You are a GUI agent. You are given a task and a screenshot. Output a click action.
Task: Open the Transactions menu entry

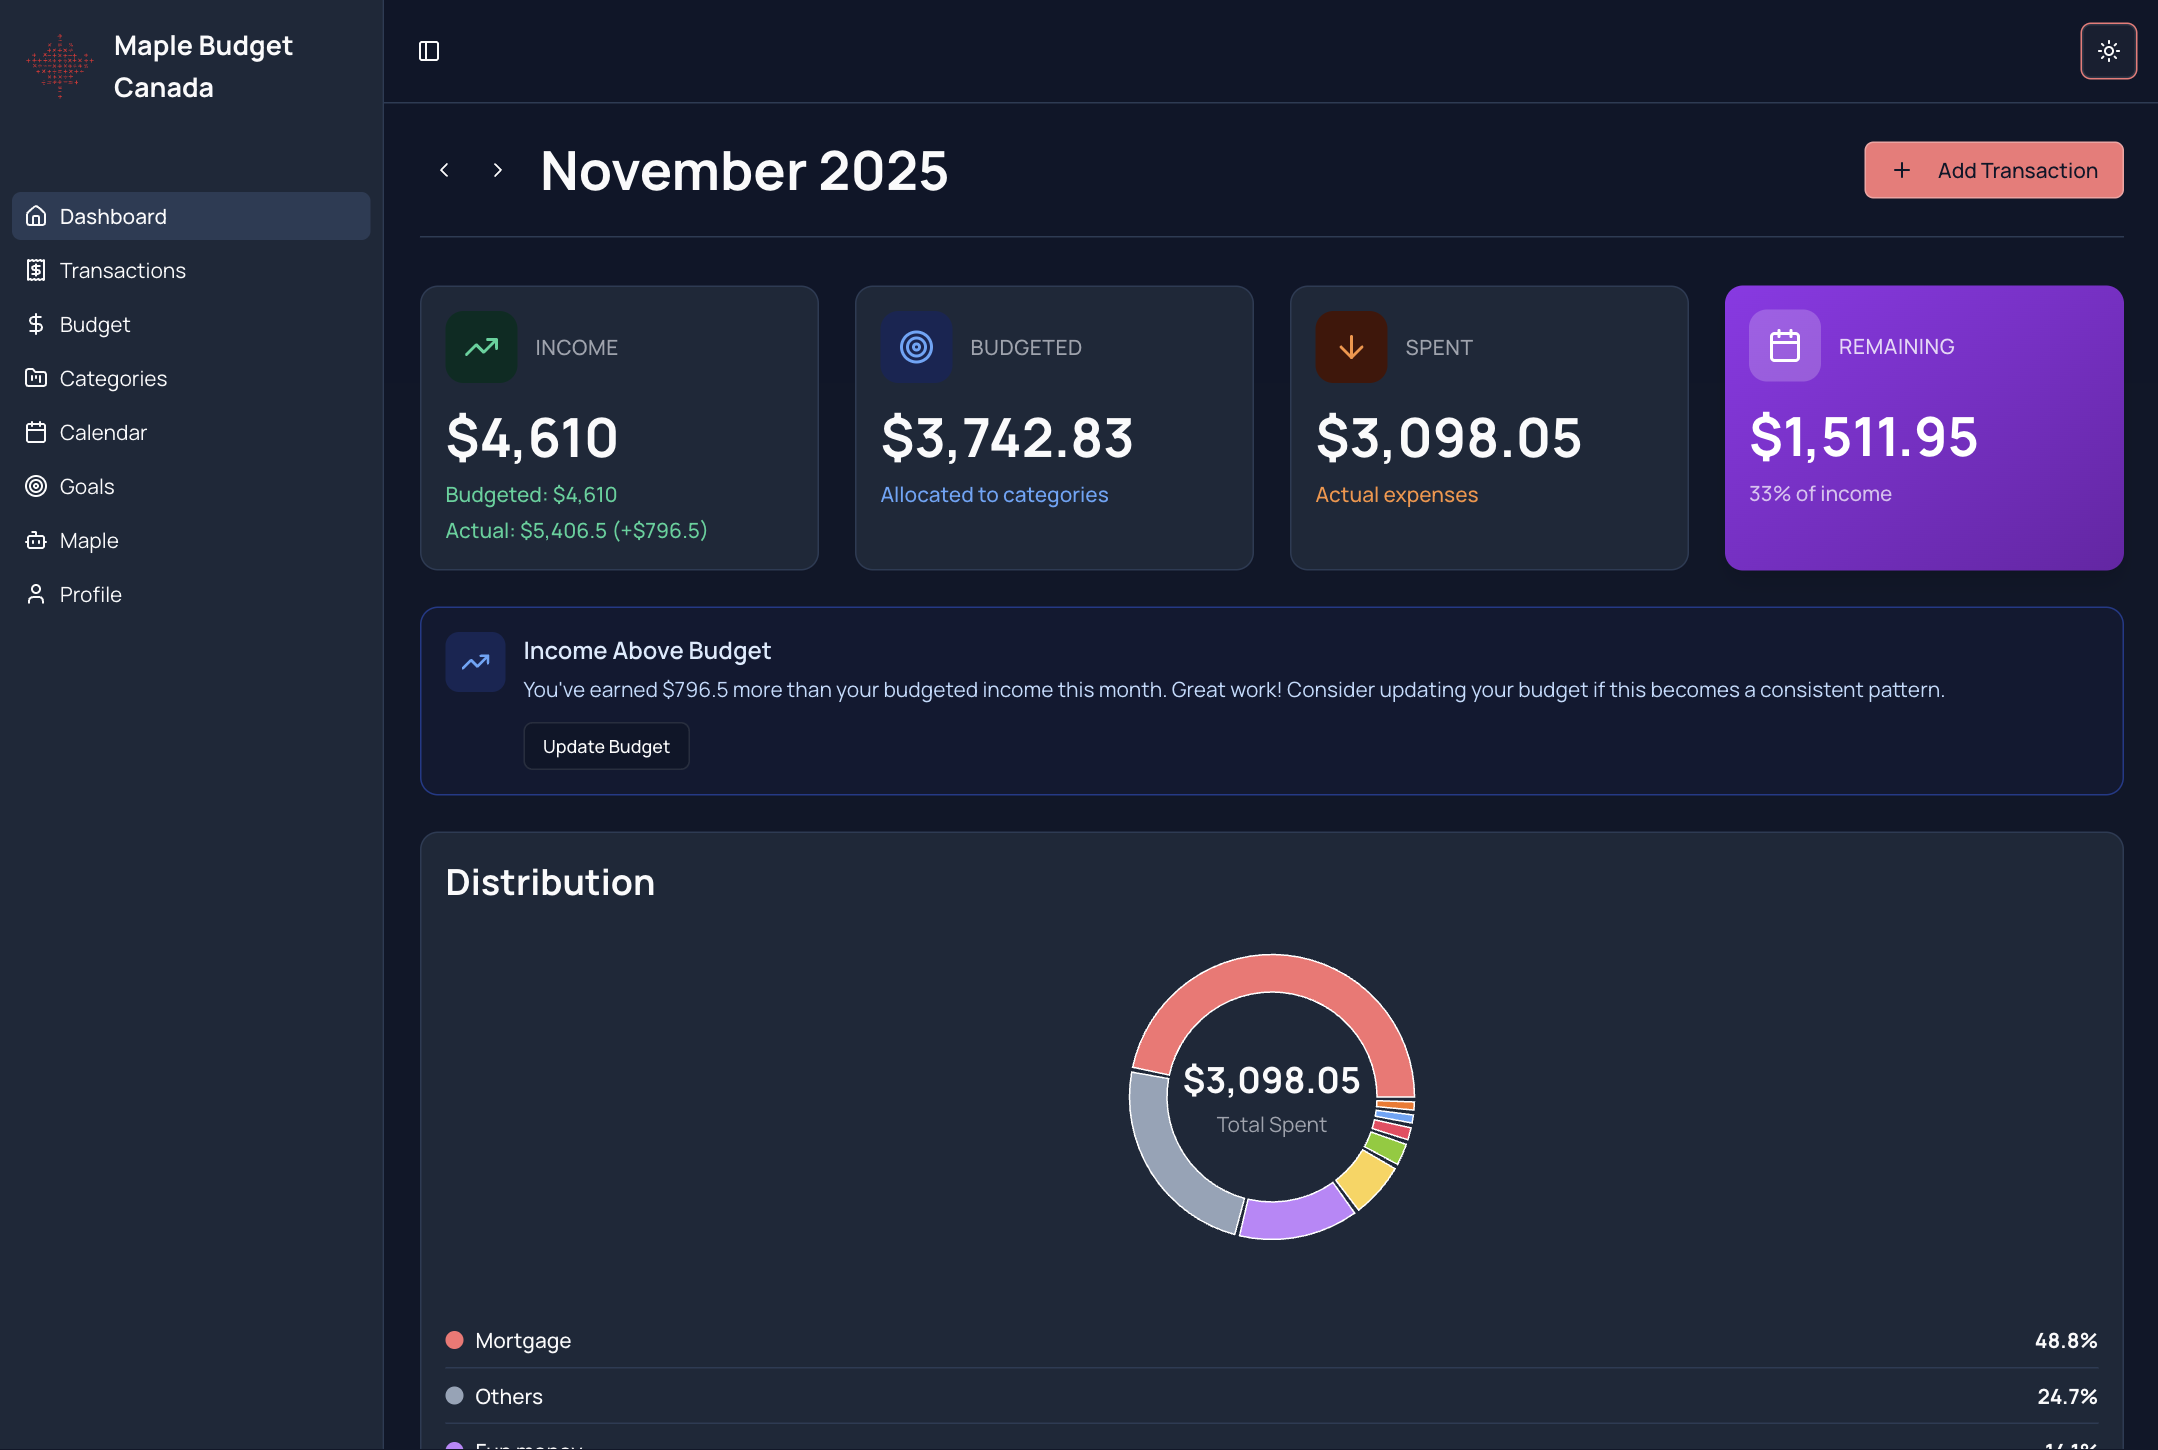coord(122,270)
